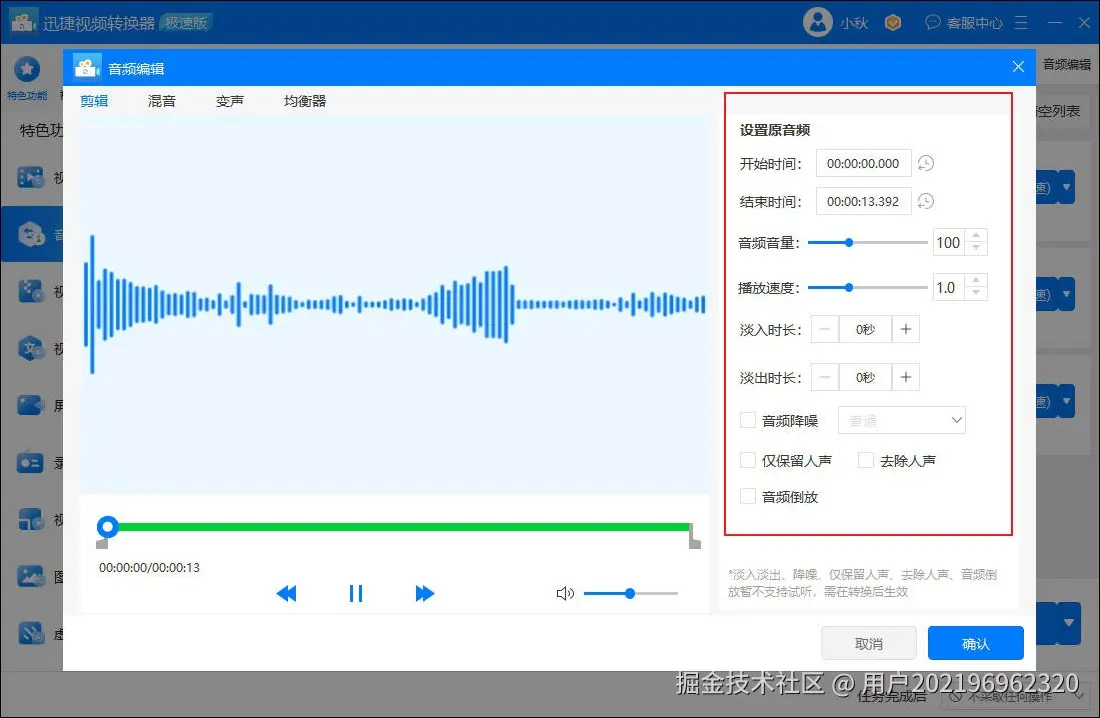Decrease the audio volume value stepper

(976, 248)
